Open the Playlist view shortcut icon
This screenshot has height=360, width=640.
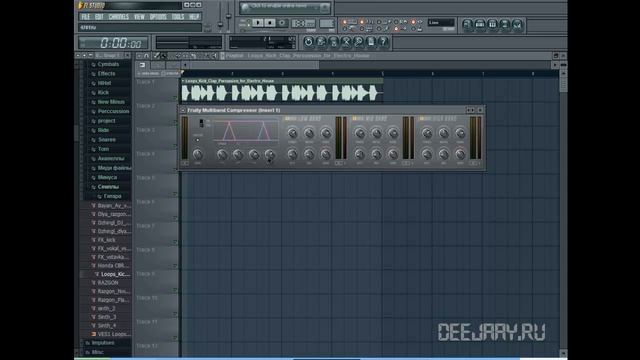(467, 25)
